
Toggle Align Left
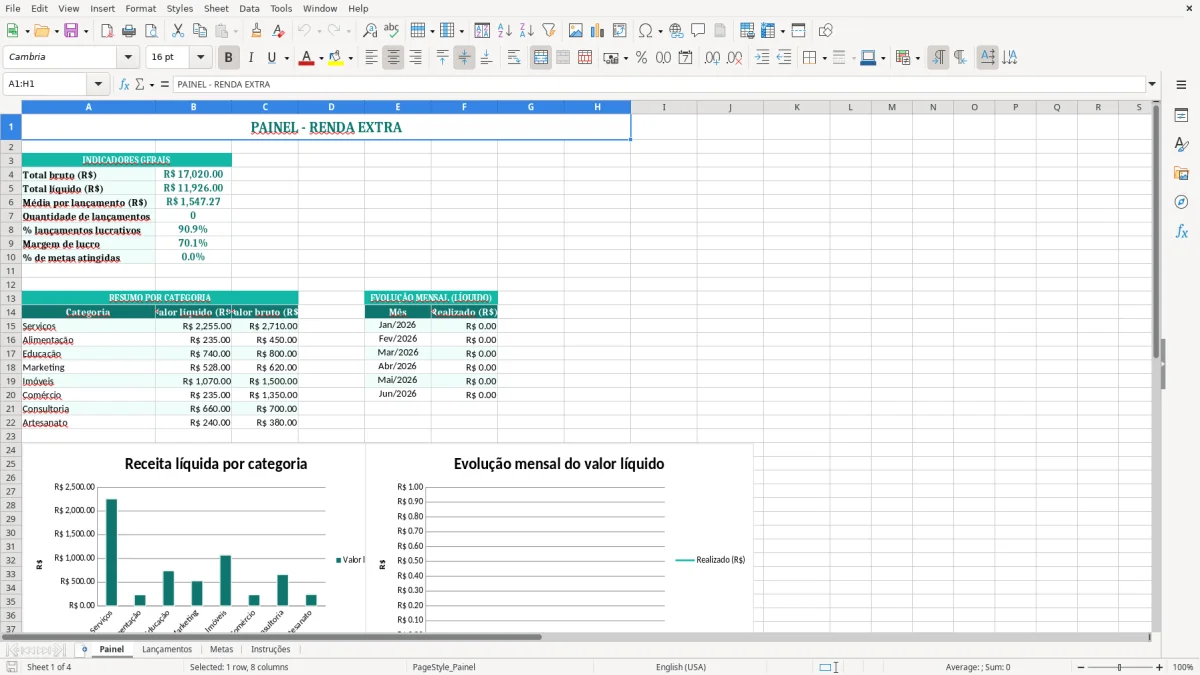click(x=371, y=58)
